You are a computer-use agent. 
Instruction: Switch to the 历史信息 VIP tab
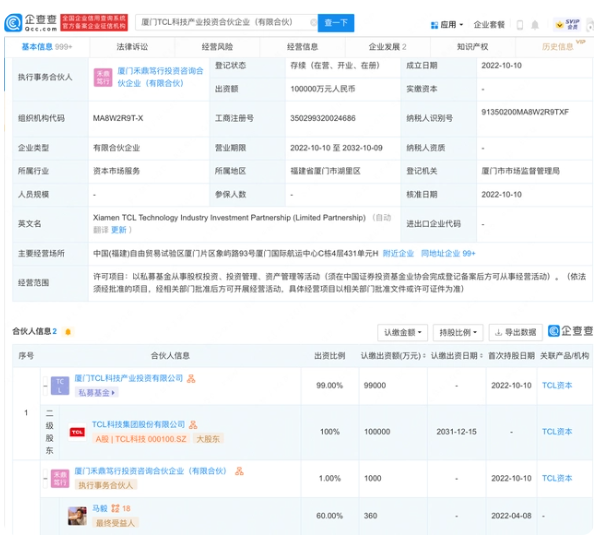tap(558, 47)
